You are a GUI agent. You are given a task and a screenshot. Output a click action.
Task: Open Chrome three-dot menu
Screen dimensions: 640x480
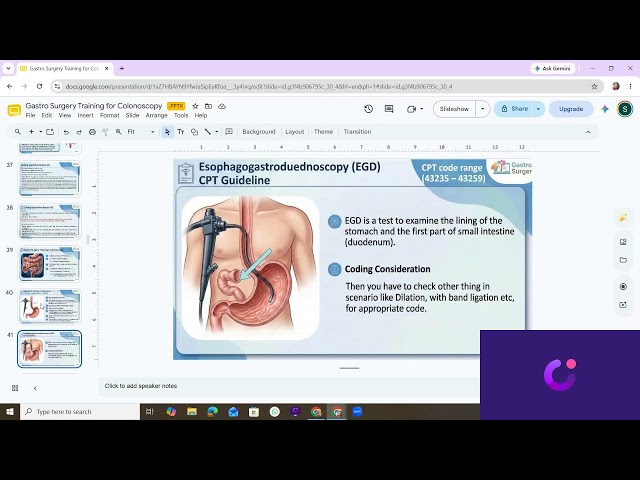pyautogui.click(x=630, y=87)
